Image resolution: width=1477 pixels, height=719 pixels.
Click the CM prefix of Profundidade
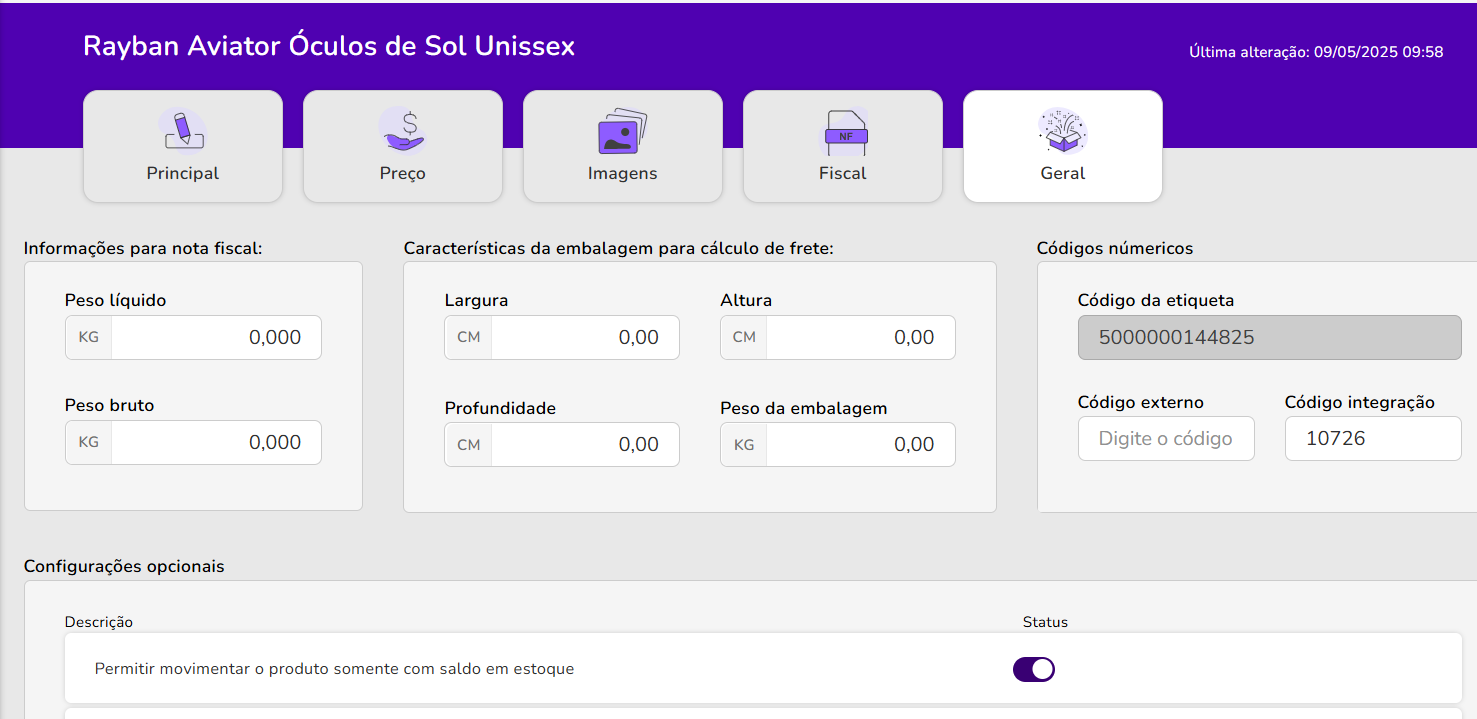point(469,445)
